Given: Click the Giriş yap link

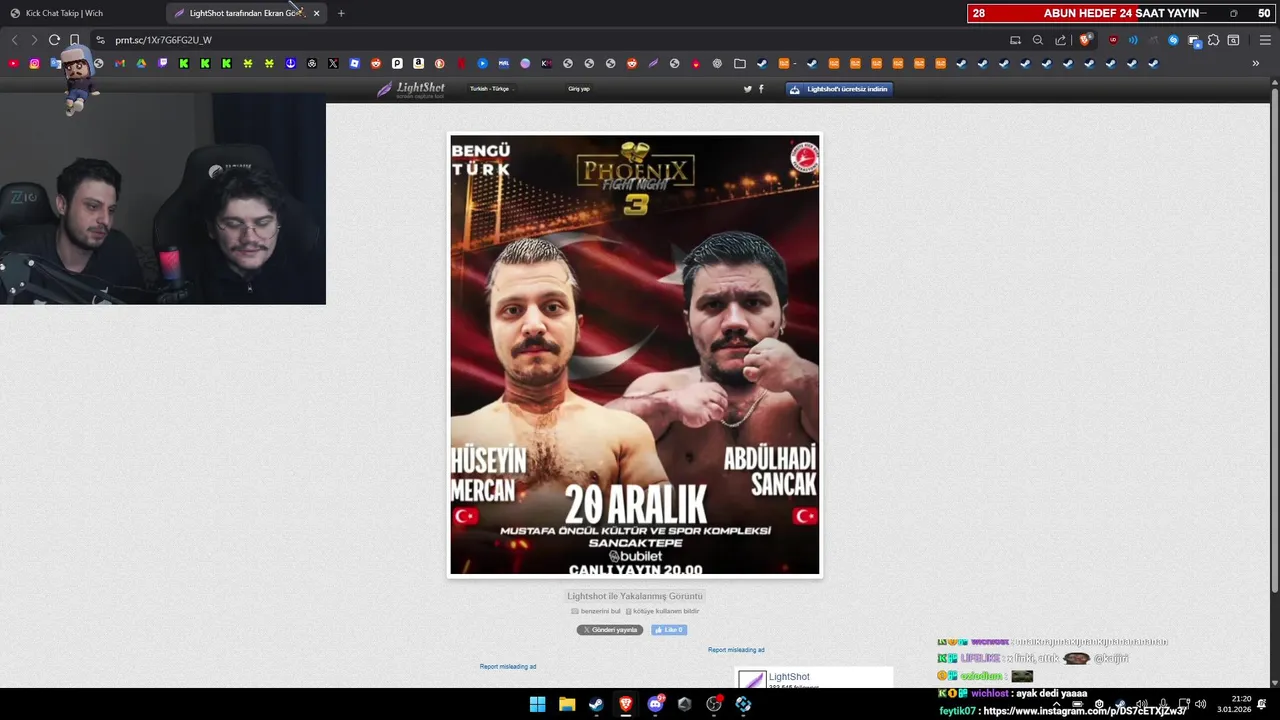Looking at the screenshot, I should click(579, 89).
